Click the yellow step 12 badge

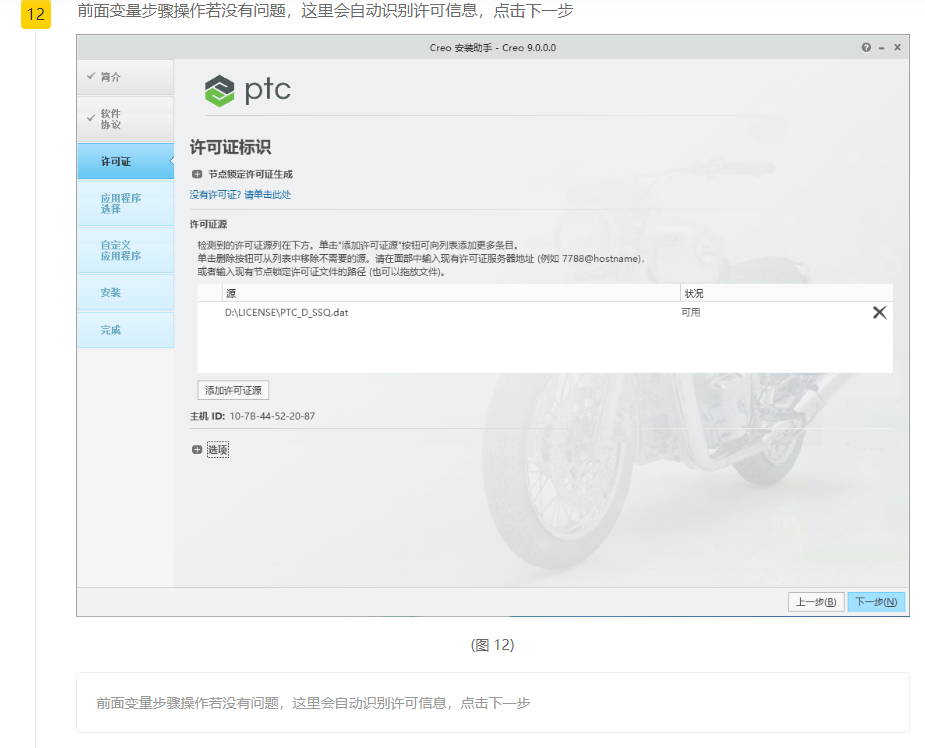click(36, 14)
